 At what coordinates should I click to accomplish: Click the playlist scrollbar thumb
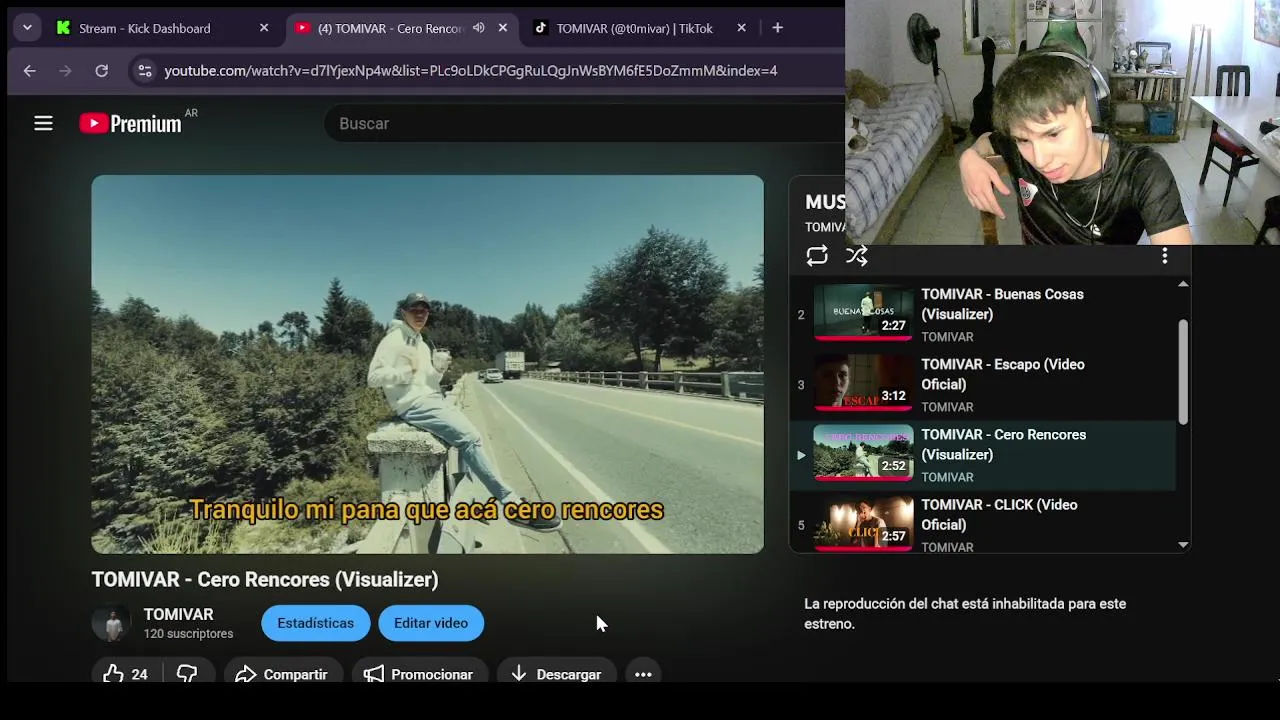(x=1183, y=372)
